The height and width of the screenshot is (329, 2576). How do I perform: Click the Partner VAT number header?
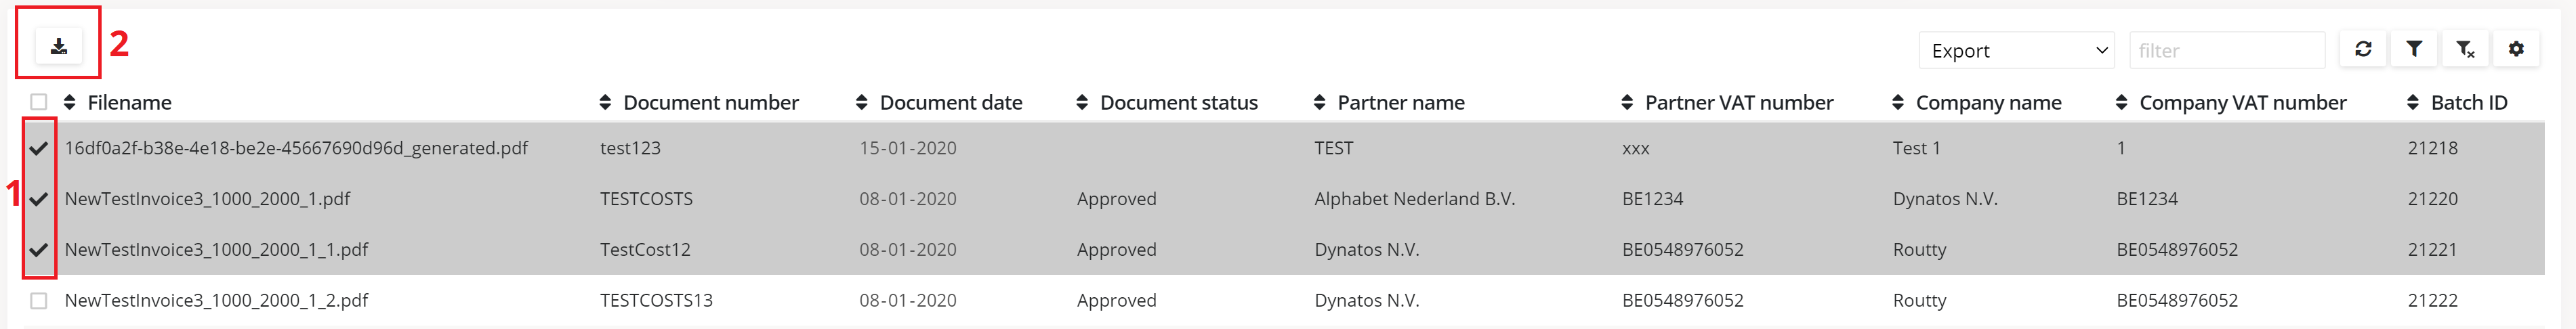pos(1738,102)
